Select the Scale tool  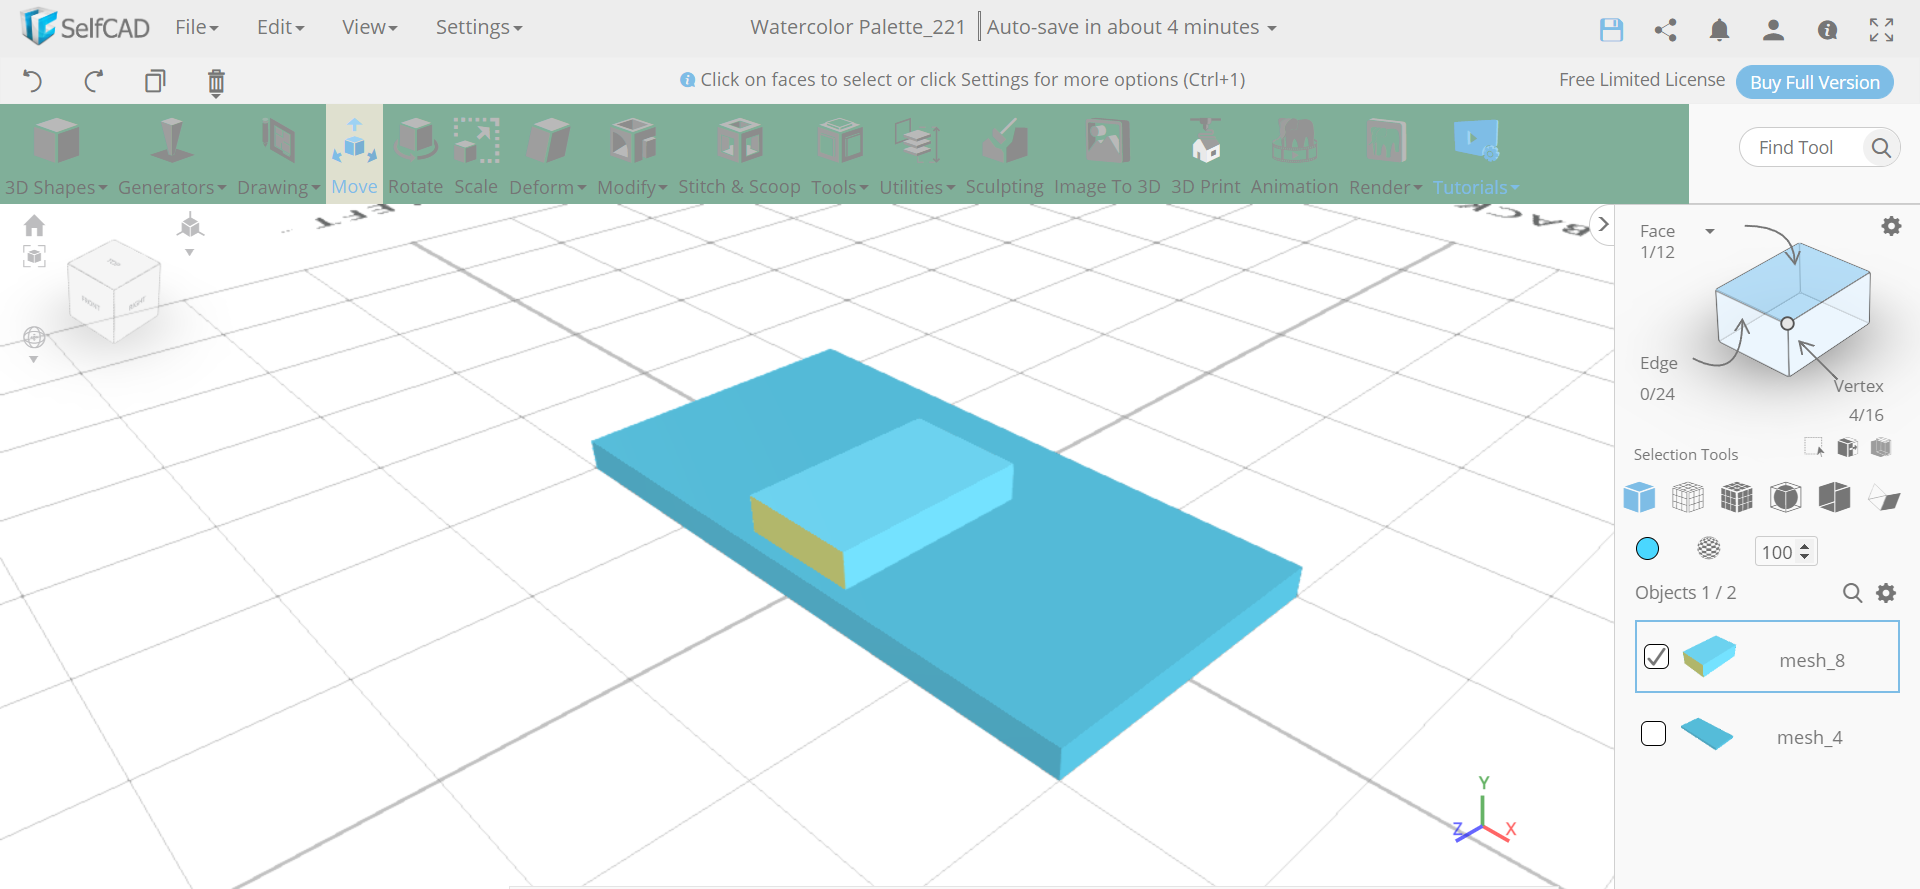click(x=476, y=155)
